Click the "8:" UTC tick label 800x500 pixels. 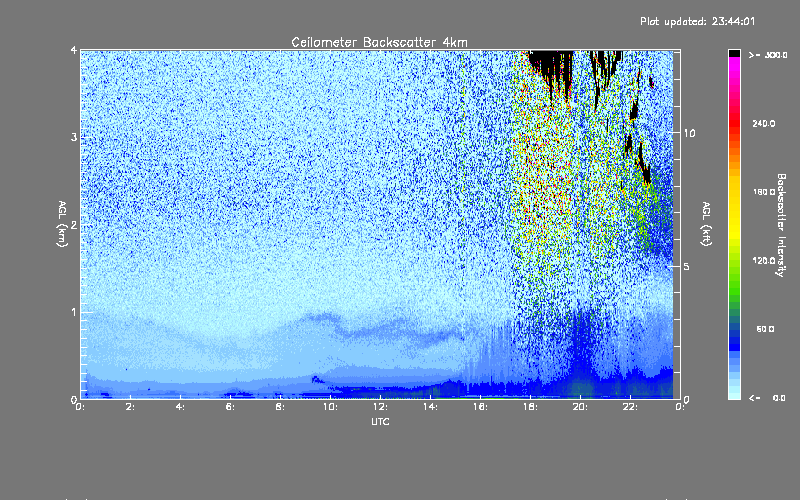click(x=280, y=407)
